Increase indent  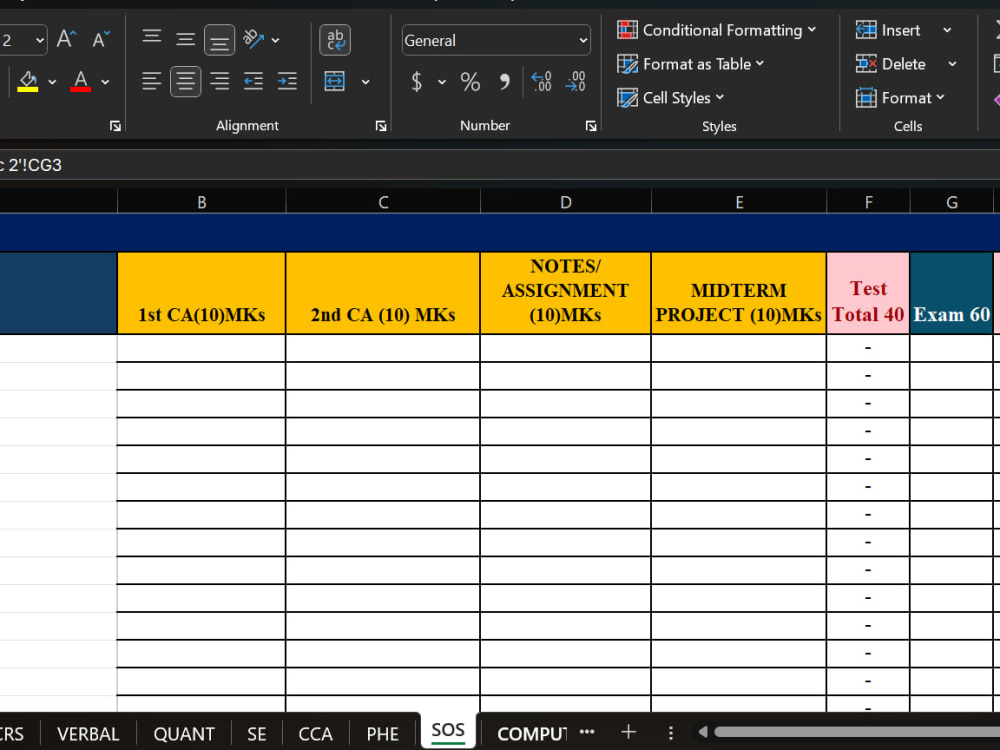[x=287, y=81]
